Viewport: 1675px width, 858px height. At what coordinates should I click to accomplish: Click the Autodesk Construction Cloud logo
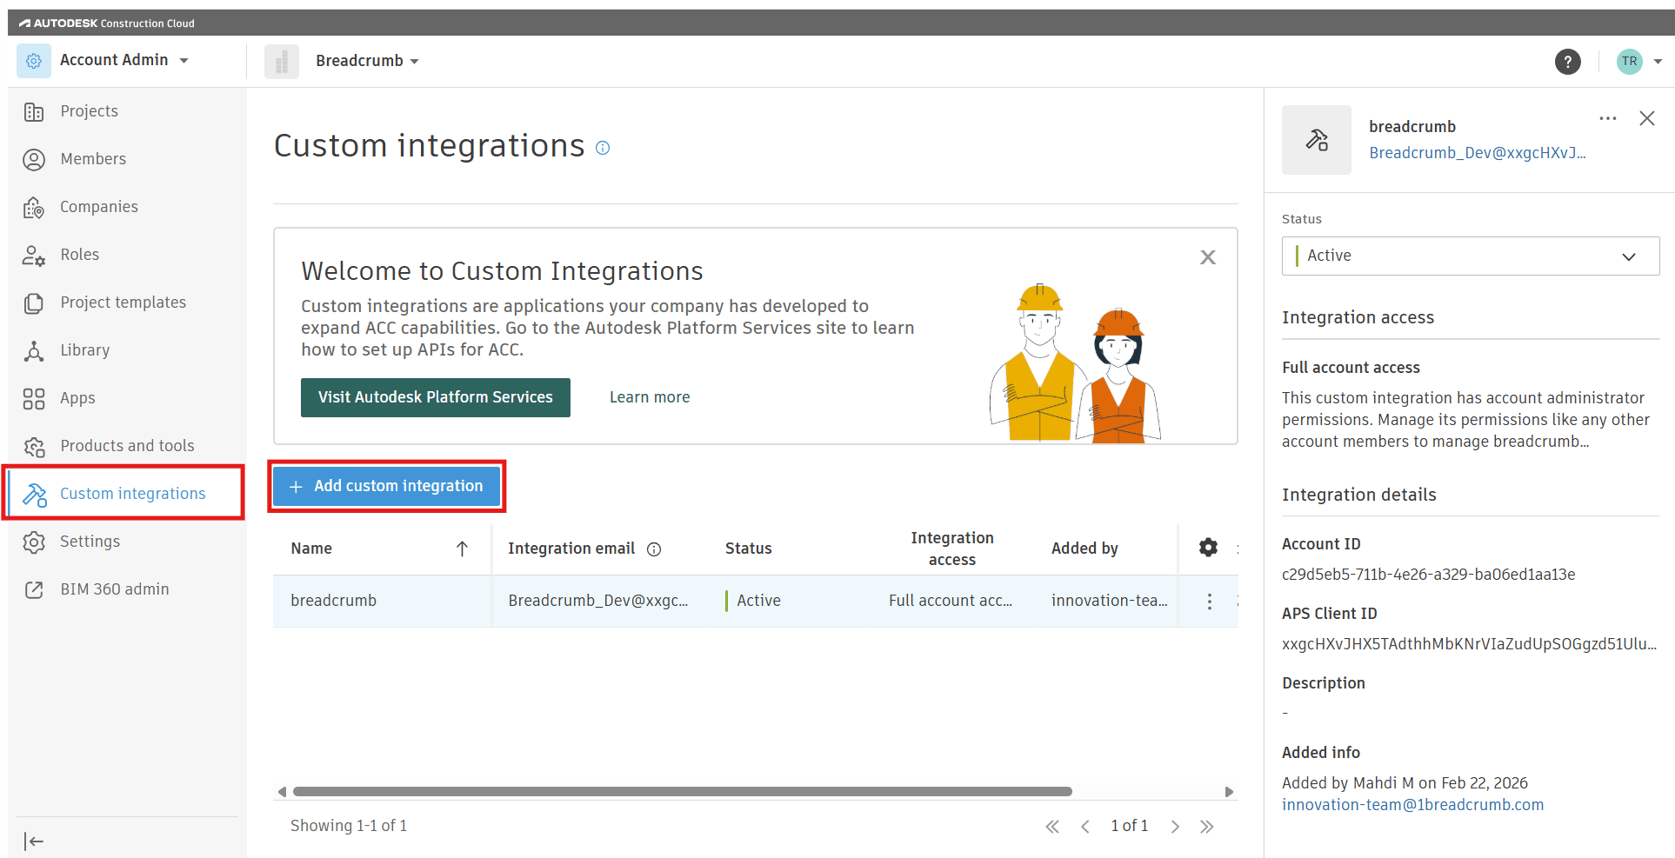107,23
